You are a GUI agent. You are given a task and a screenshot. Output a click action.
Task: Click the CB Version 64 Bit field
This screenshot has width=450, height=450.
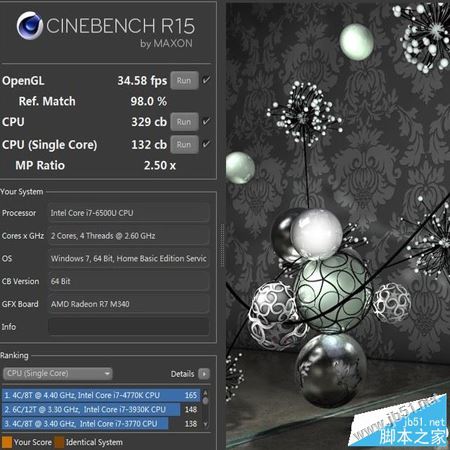129,281
